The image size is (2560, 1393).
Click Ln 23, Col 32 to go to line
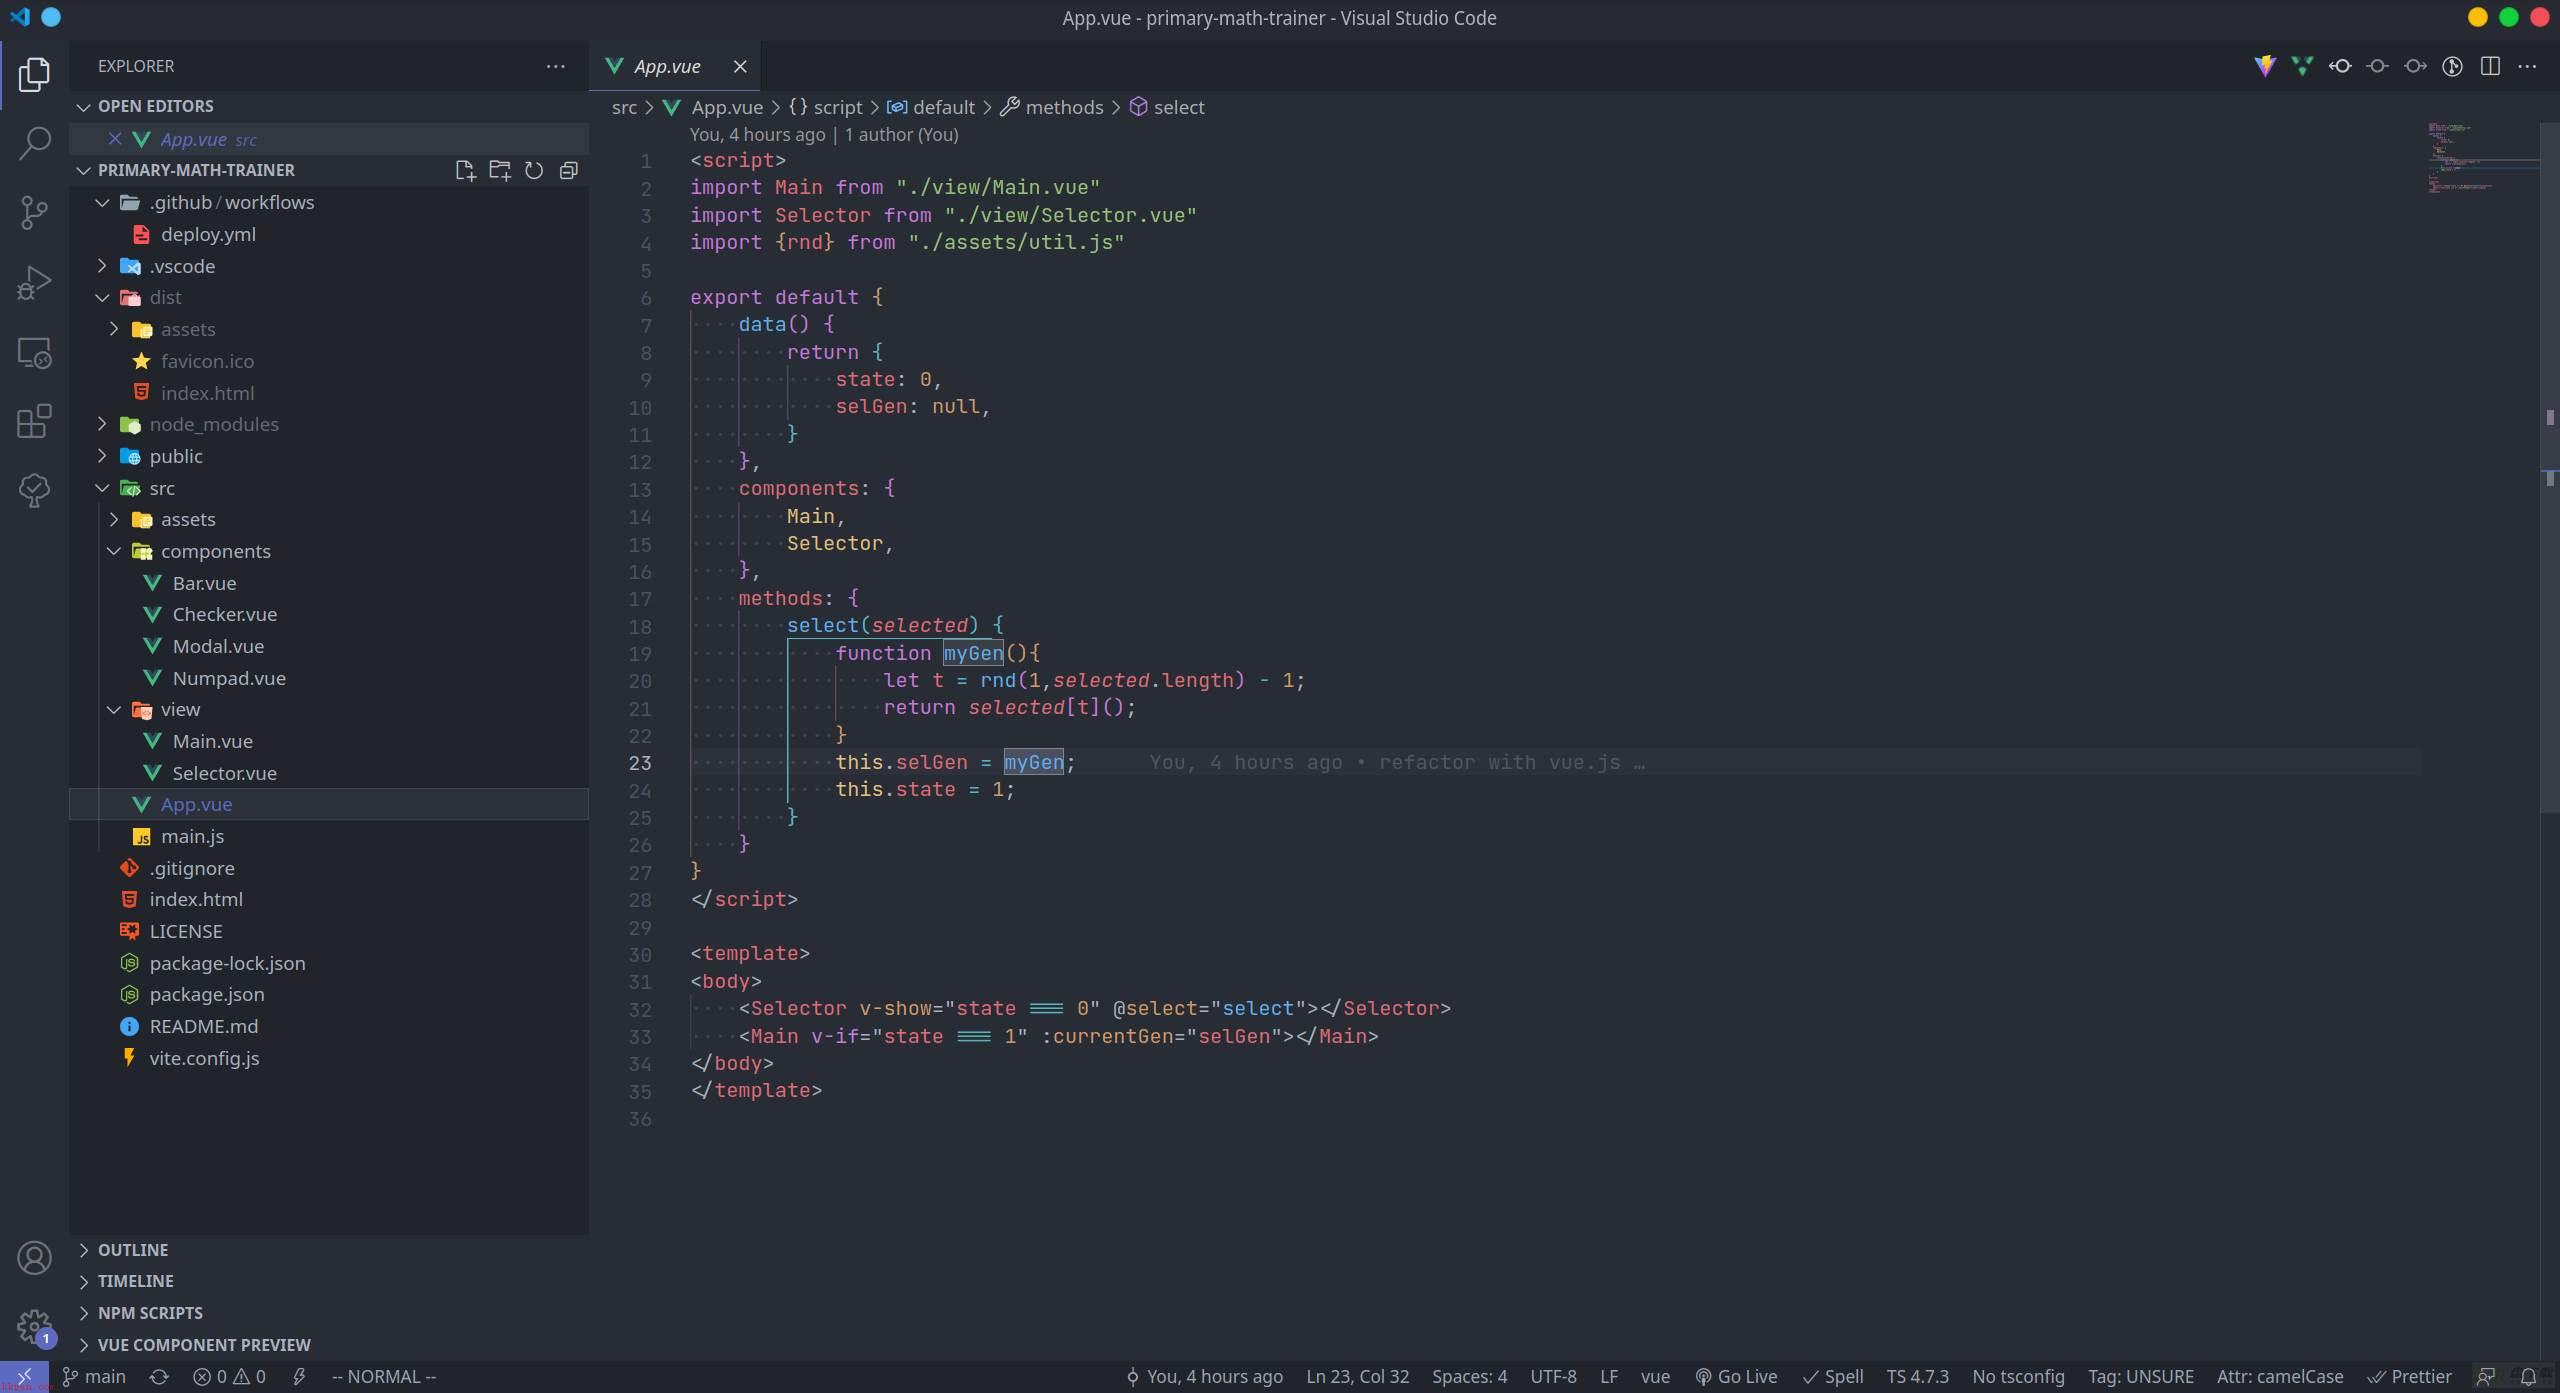(x=1357, y=1377)
